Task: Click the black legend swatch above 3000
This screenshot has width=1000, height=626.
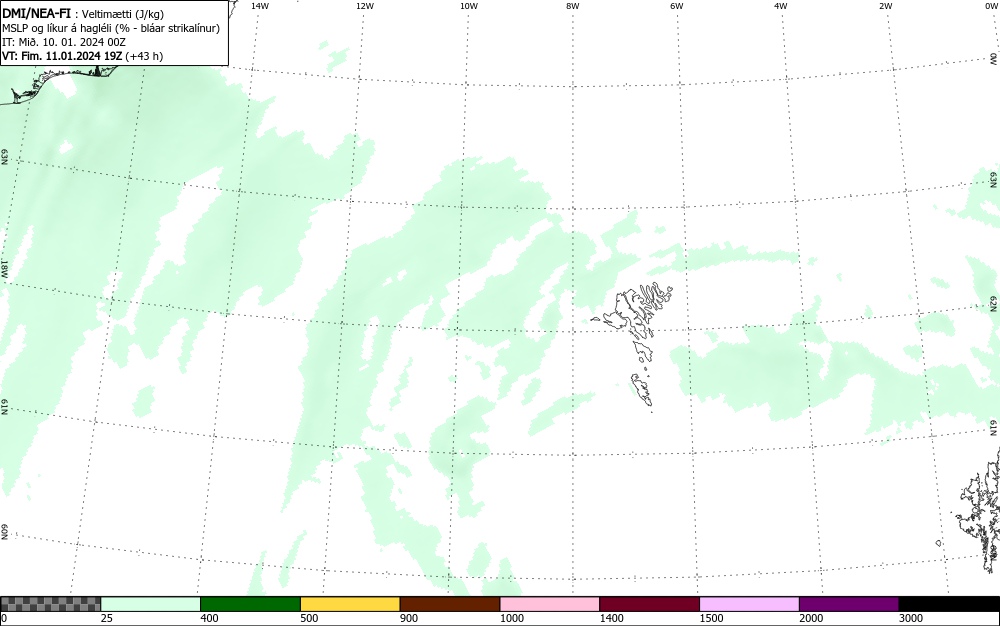Action: click(x=949, y=604)
